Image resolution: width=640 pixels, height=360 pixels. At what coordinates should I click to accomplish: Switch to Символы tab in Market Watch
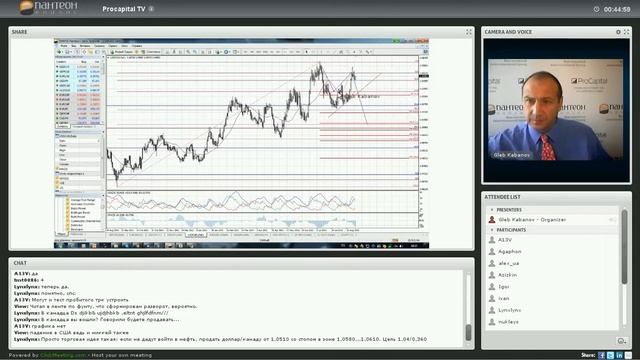point(62,127)
